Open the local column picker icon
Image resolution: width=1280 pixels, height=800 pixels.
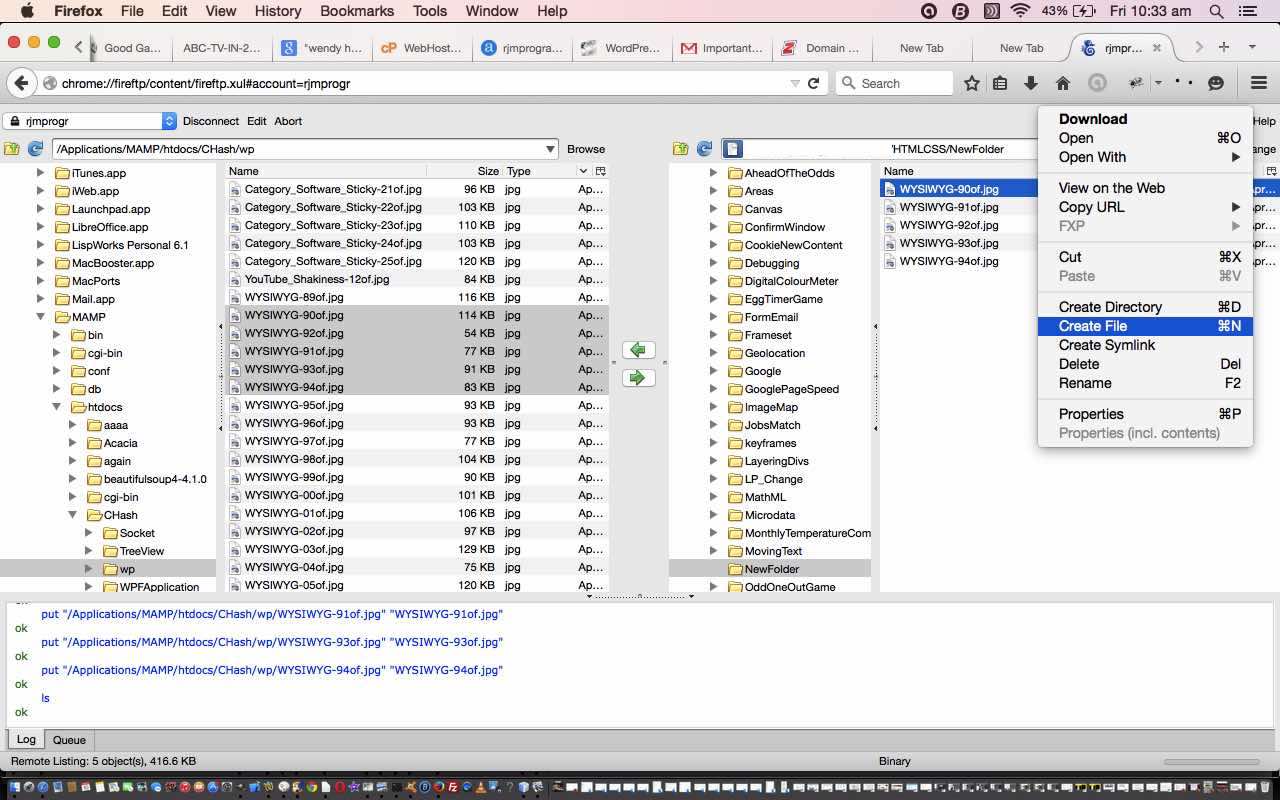[x=600, y=171]
